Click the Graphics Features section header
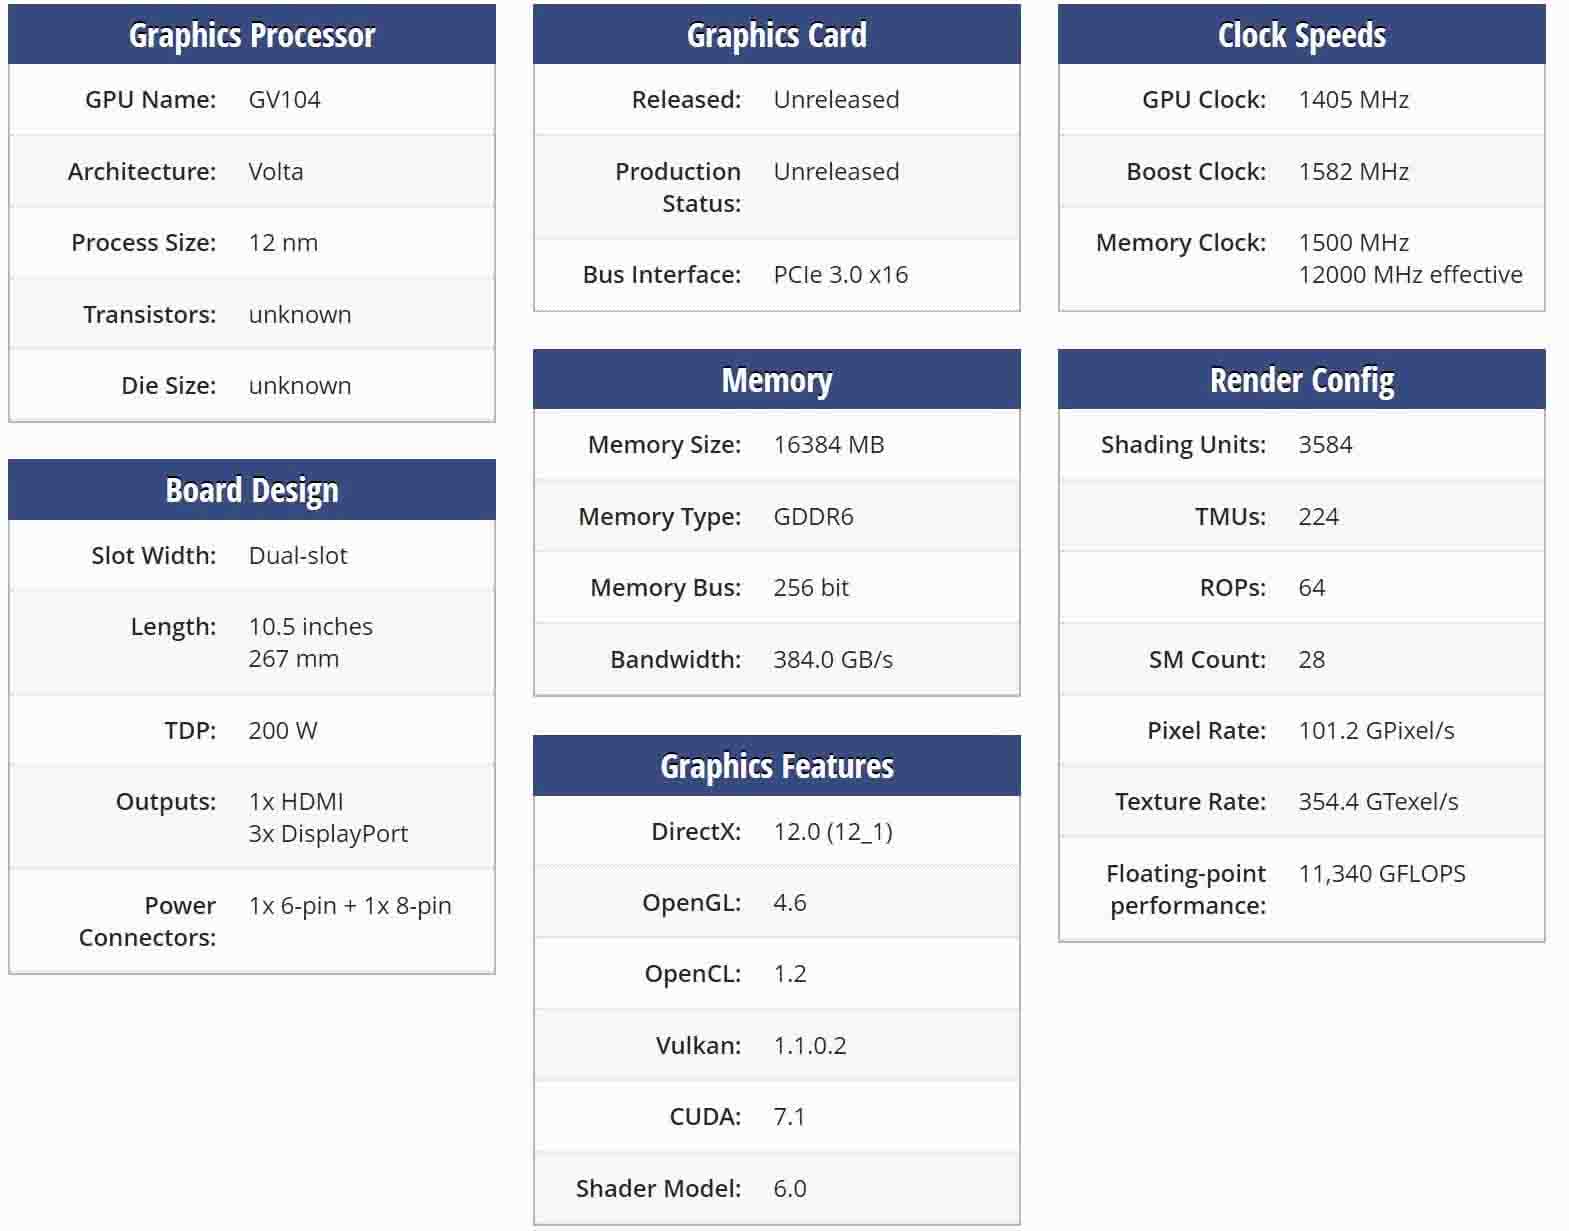Viewport: 1569px width, 1231px height. tap(777, 766)
